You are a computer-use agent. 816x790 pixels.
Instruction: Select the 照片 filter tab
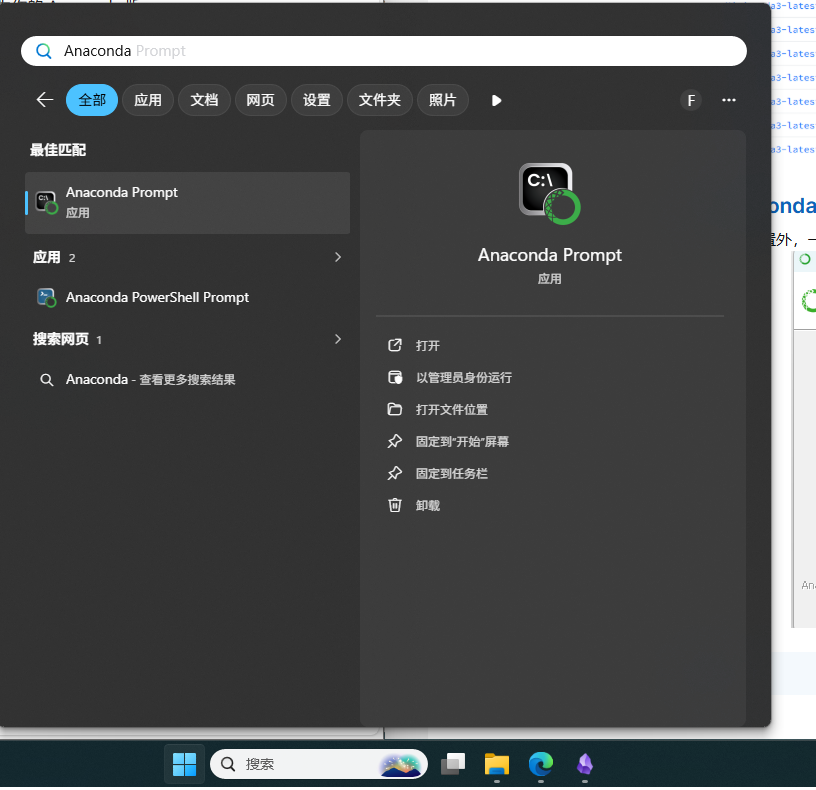click(x=443, y=100)
